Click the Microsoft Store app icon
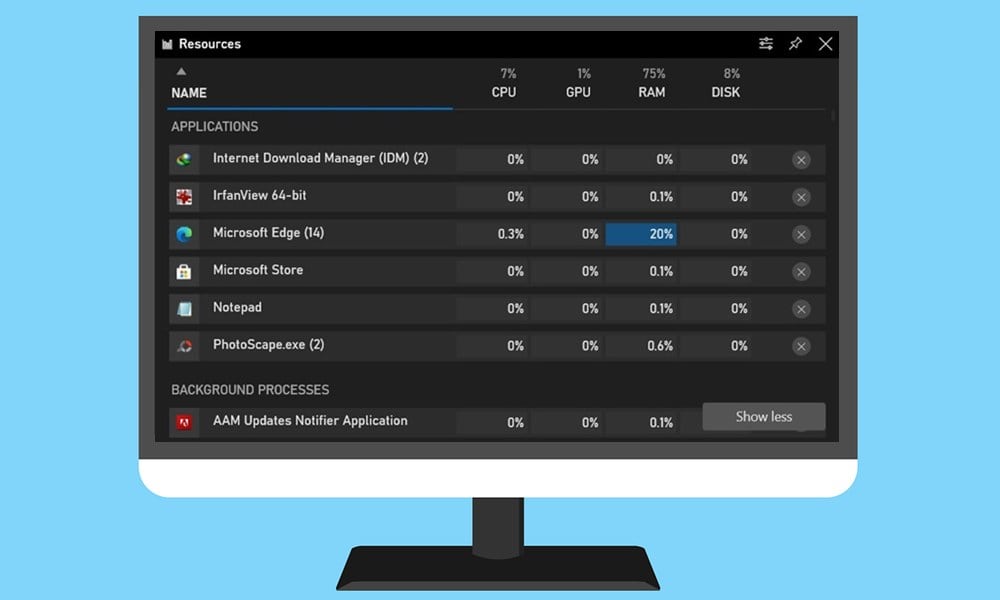This screenshot has height=600, width=1000. coord(184,272)
